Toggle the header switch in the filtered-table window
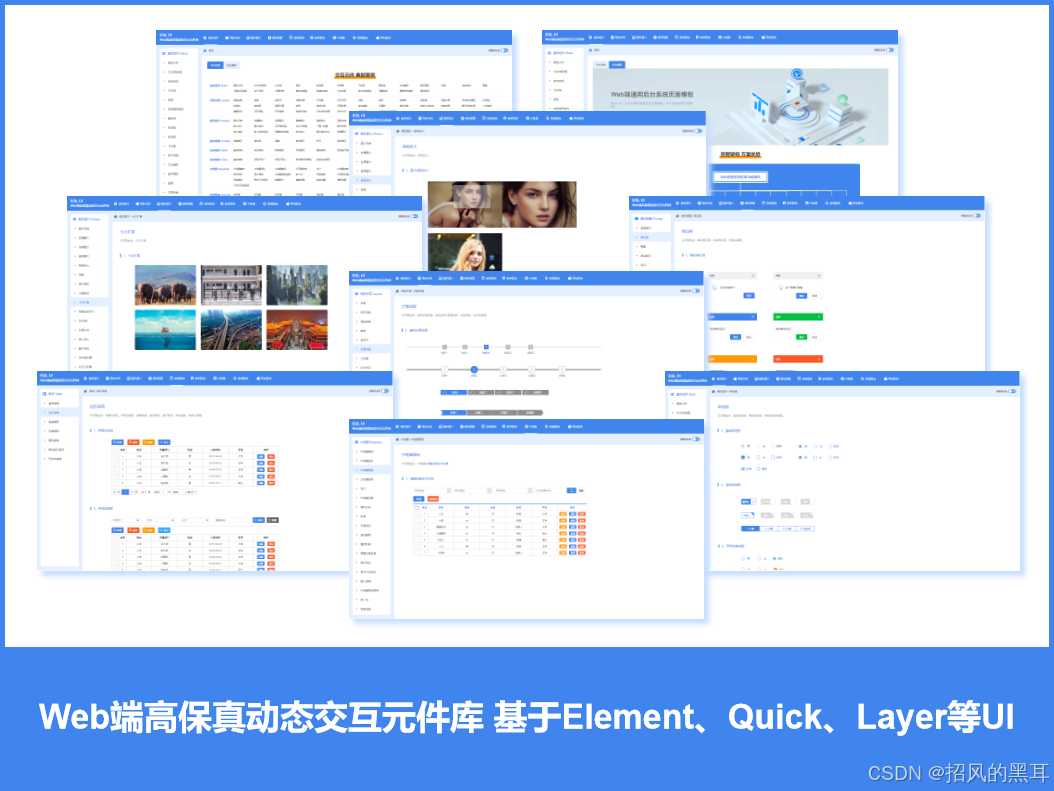The height and width of the screenshot is (791, 1054). 697,439
